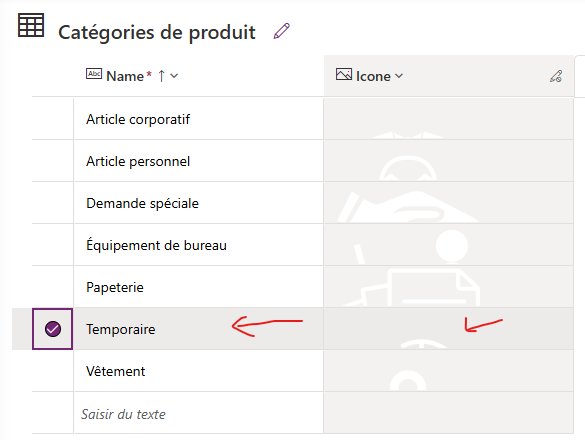Select the Demande spéciale name cell
The height and width of the screenshot is (440, 585).
pyautogui.click(x=198, y=203)
